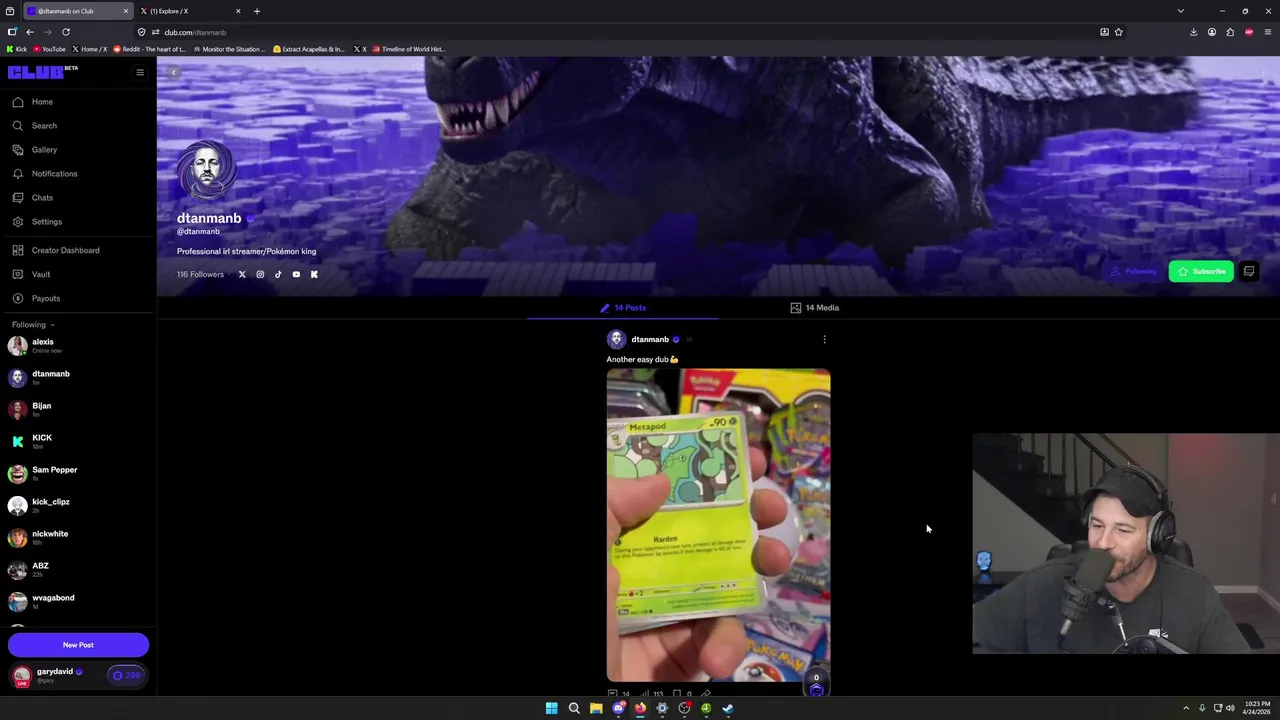Close the @dtanmanb on Club tab
The image size is (1280, 720).
[126, 11]
